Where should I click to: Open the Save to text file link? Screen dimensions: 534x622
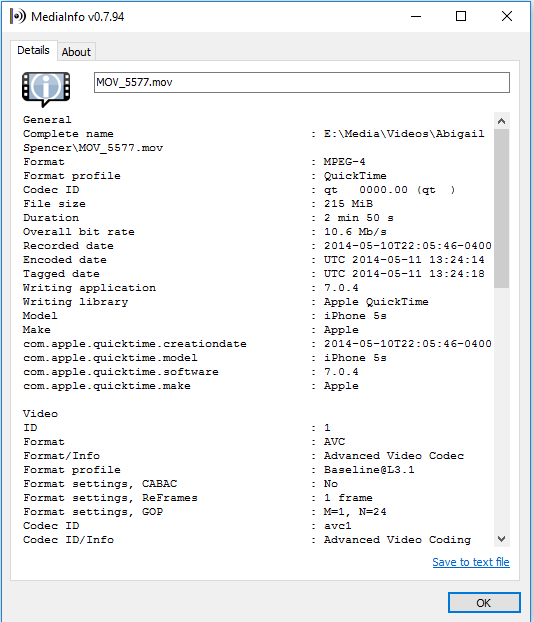tap(471, 562)
